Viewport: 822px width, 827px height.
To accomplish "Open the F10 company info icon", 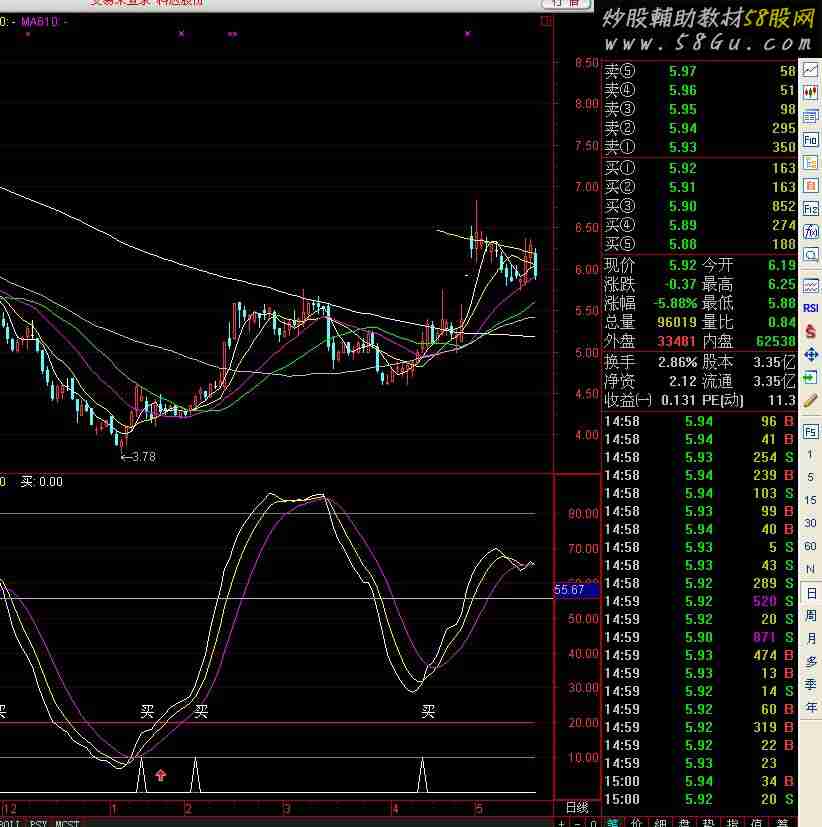I will tap(810, 140).
